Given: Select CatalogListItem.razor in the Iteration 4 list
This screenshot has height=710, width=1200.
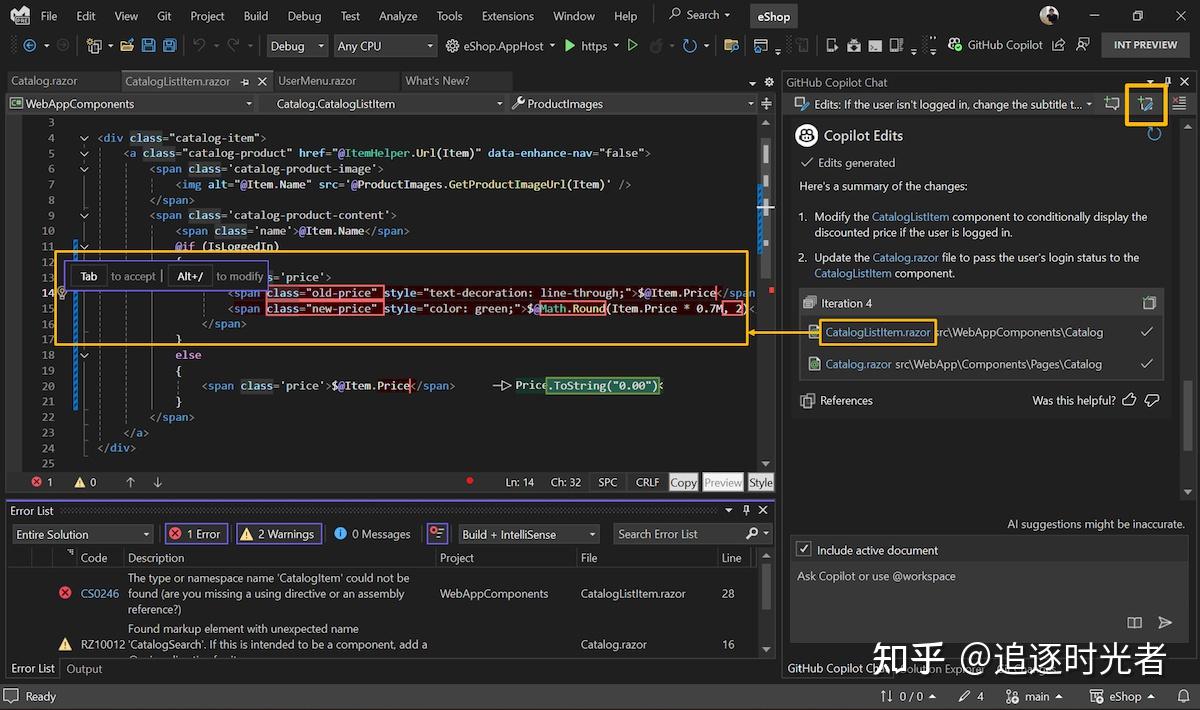Looking at the screenshot, I should (877, 332).
